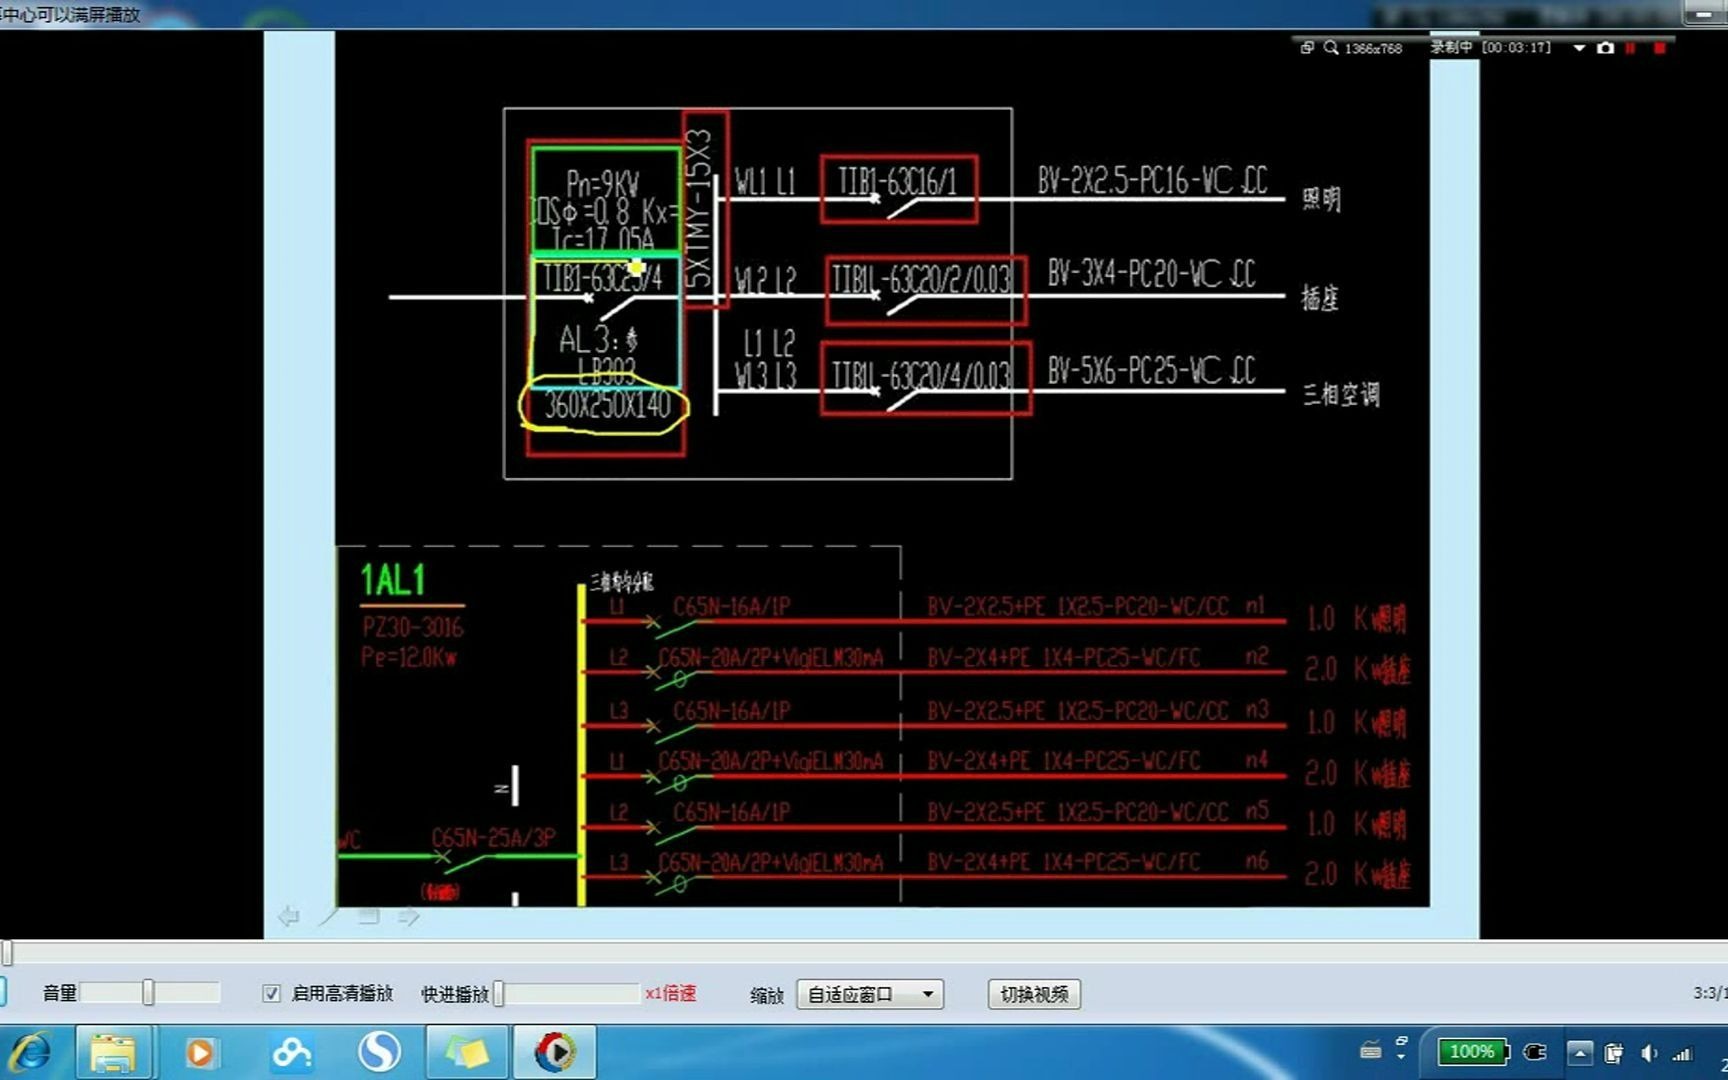Click the next slide arrow icon
The height and width of the screenshot is (1080, 1728).
tap(408, 916)
